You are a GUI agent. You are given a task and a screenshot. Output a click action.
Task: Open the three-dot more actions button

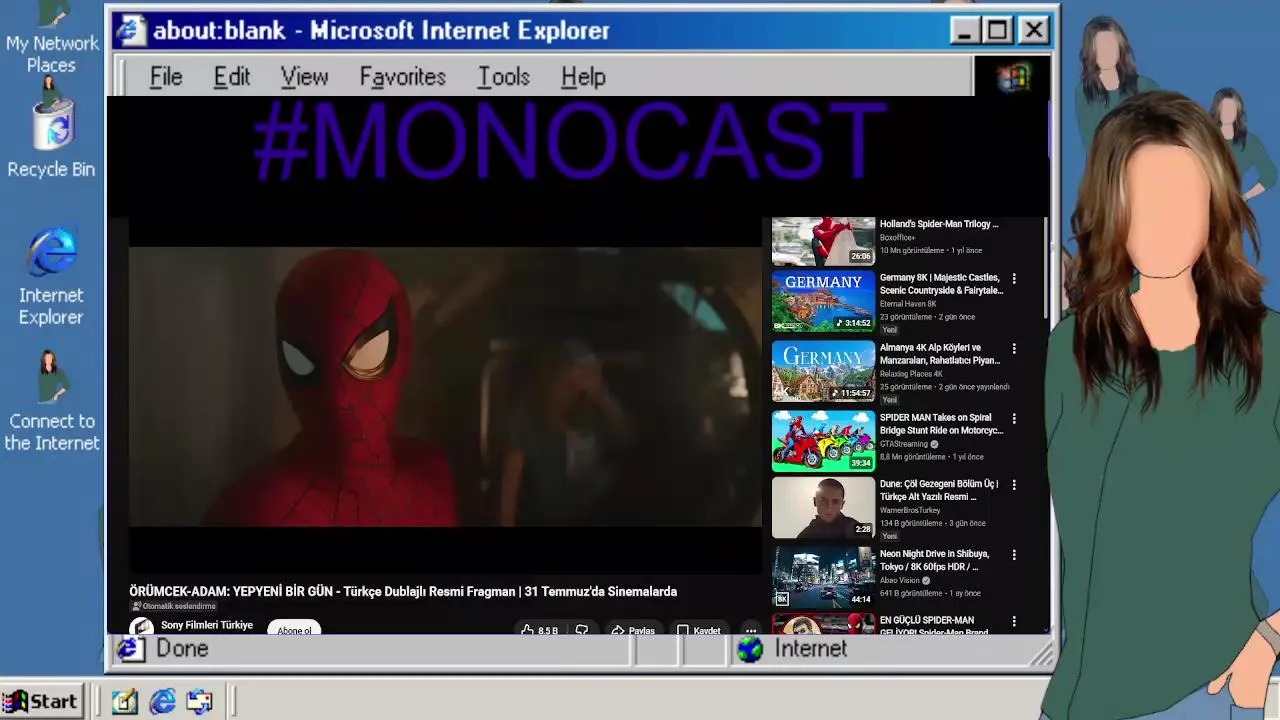coord(750,630)
